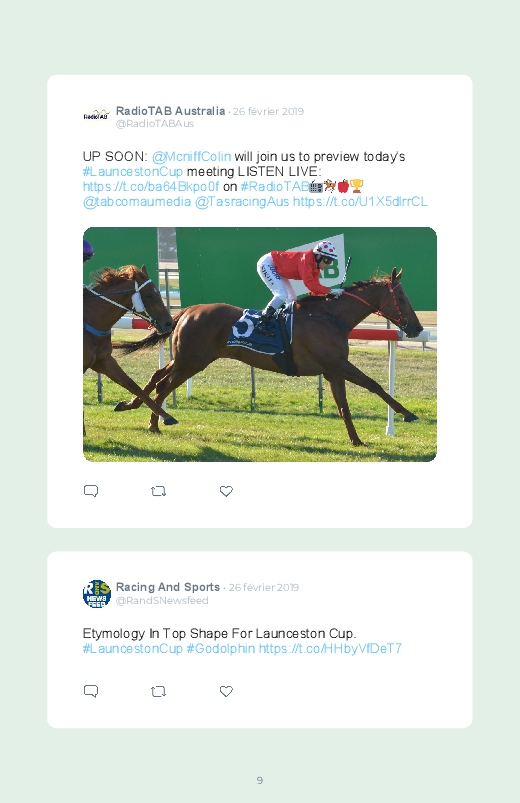Follow the https://t.co/U1X5dlrrCL link
Screen dimensions: 520x803
click(x=360, y=201)
